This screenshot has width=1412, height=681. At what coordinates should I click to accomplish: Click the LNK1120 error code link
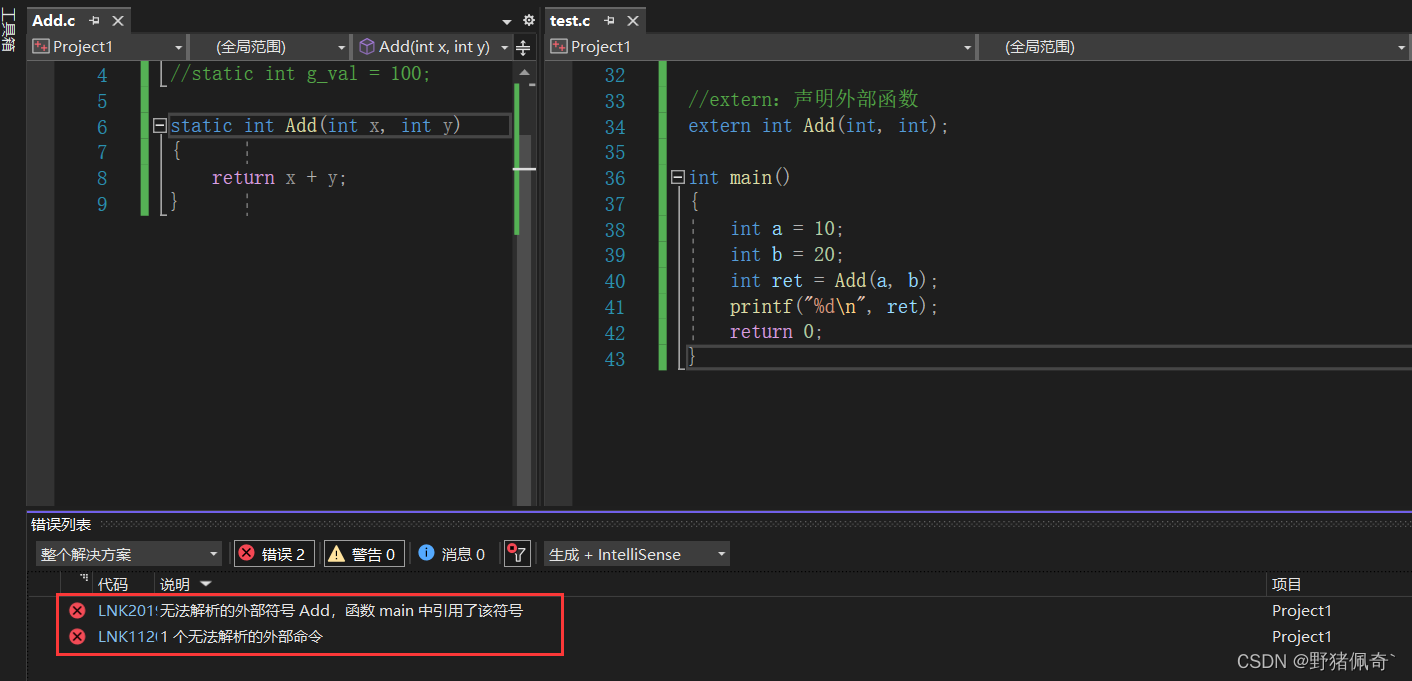pyautogui.click(x=126, y=637)
